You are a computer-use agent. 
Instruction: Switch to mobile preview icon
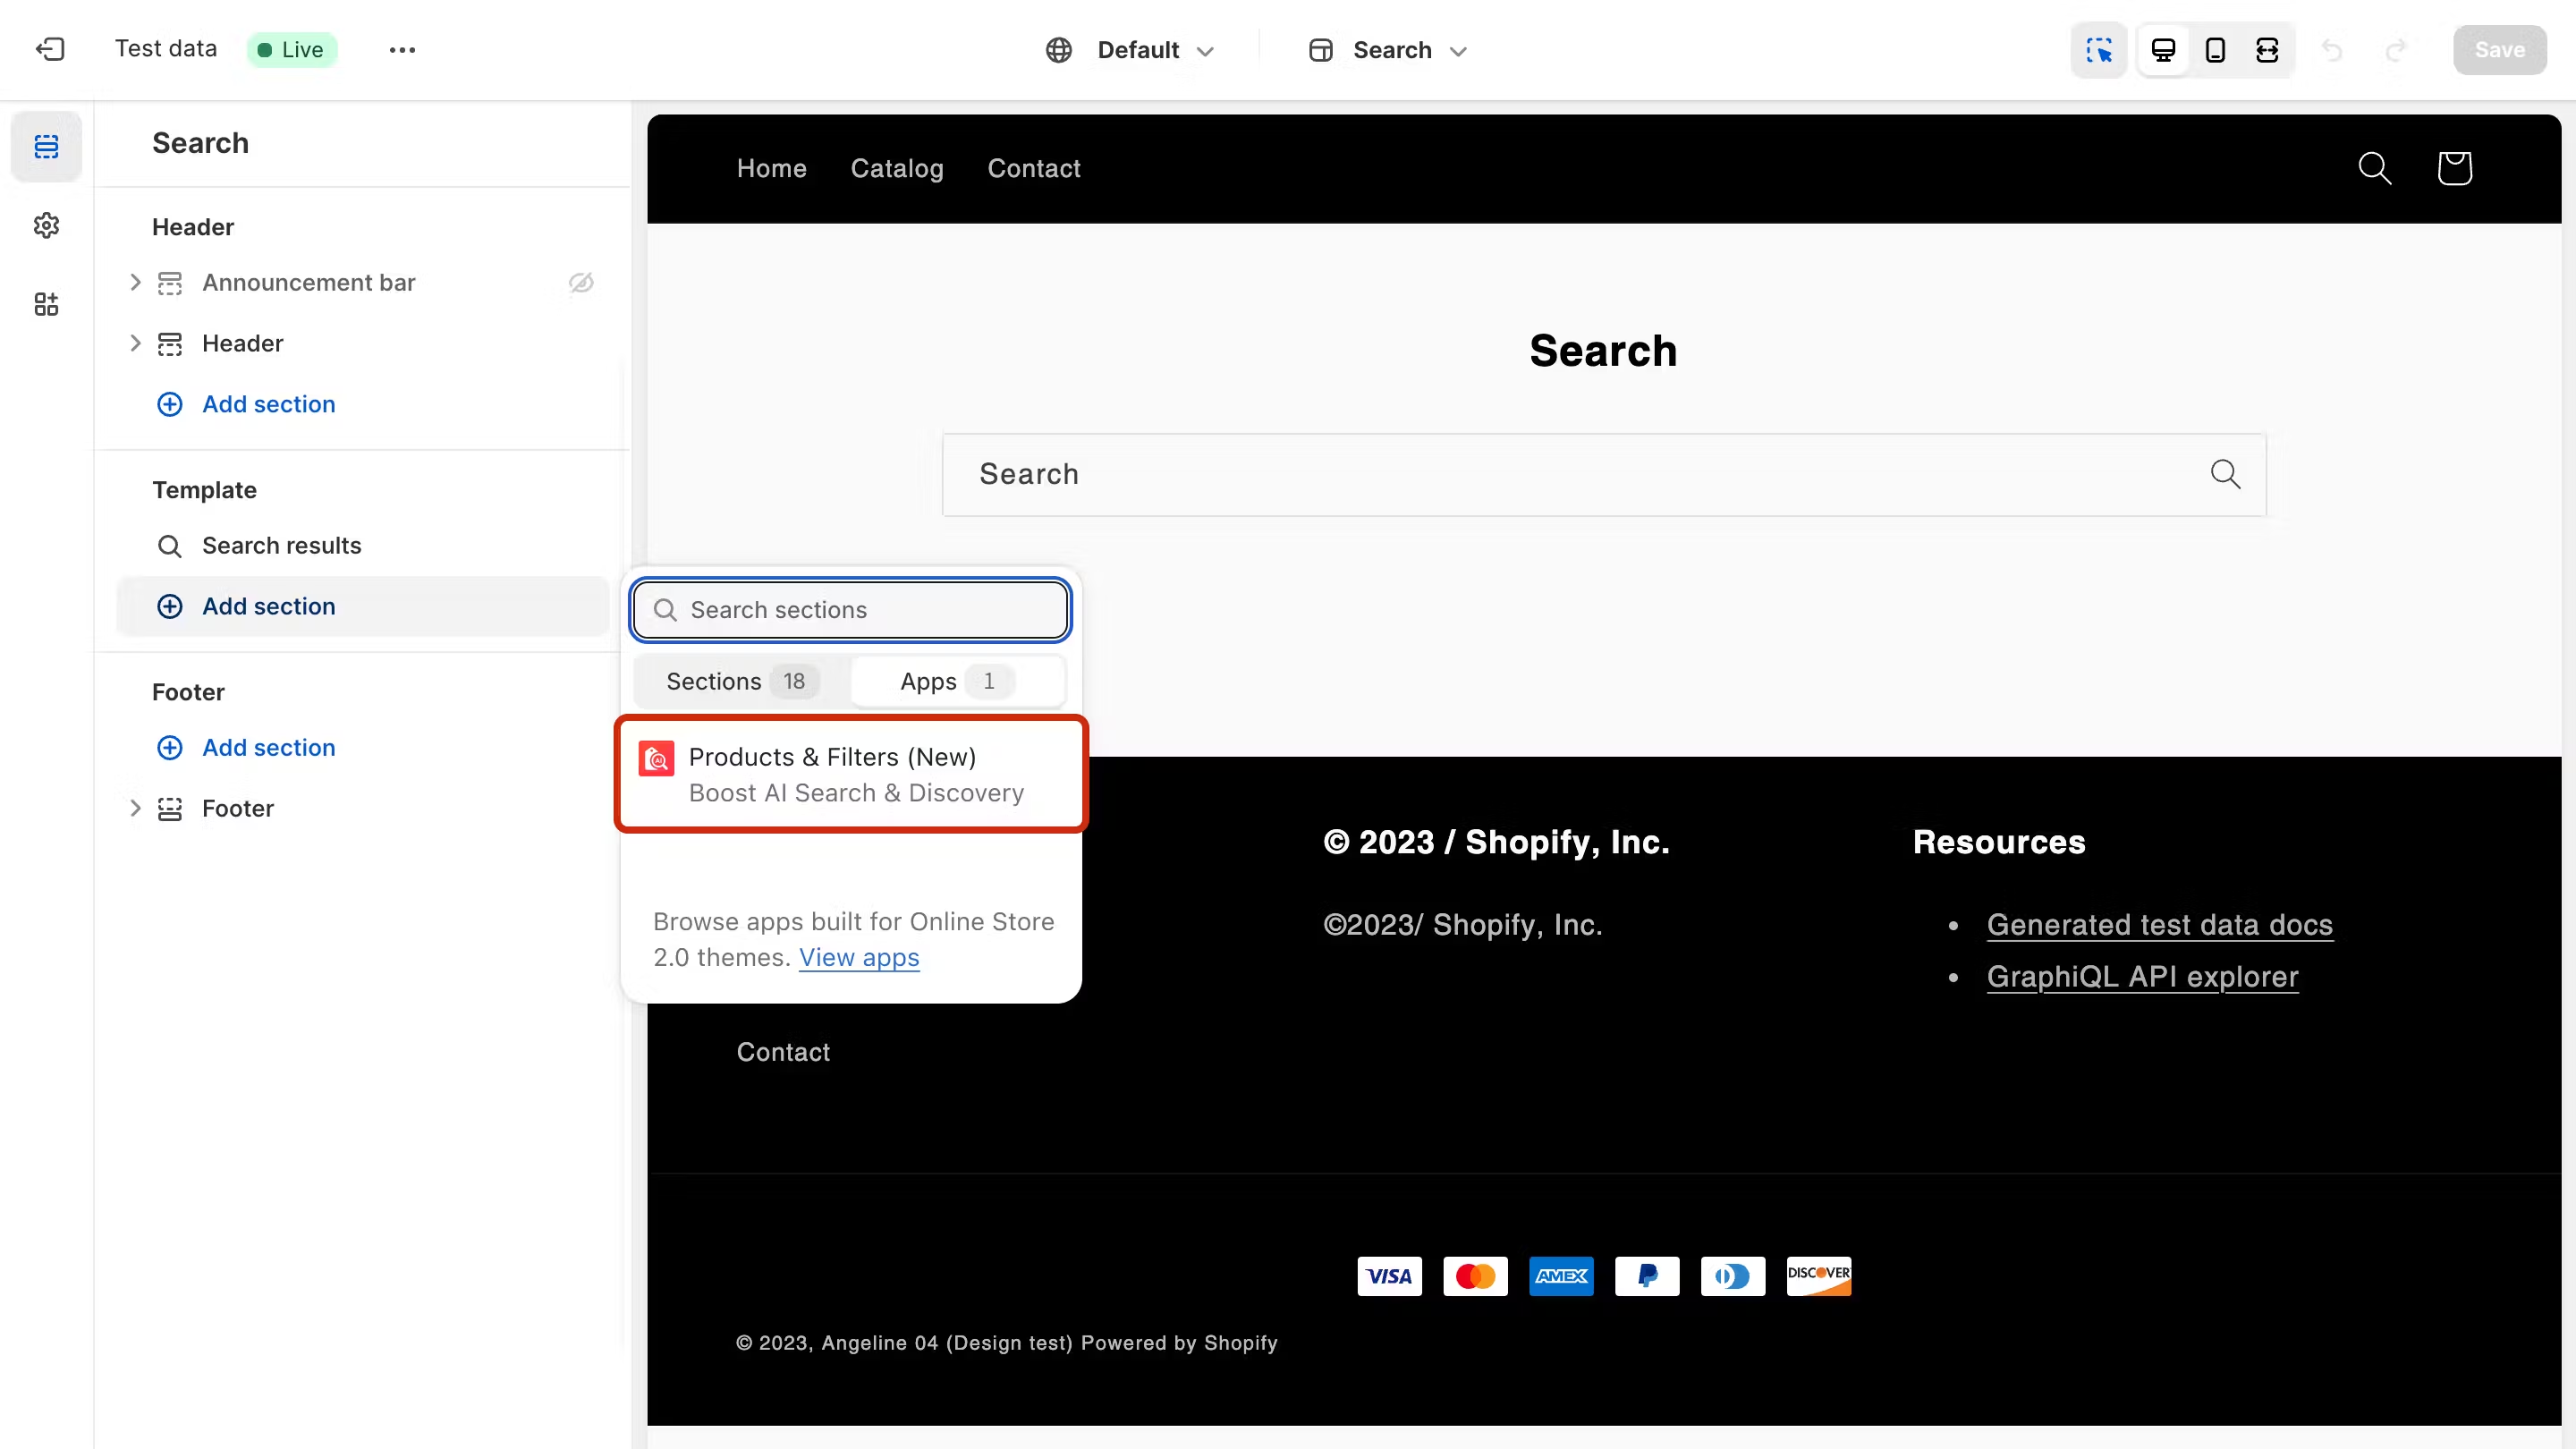click(2215, 50)
